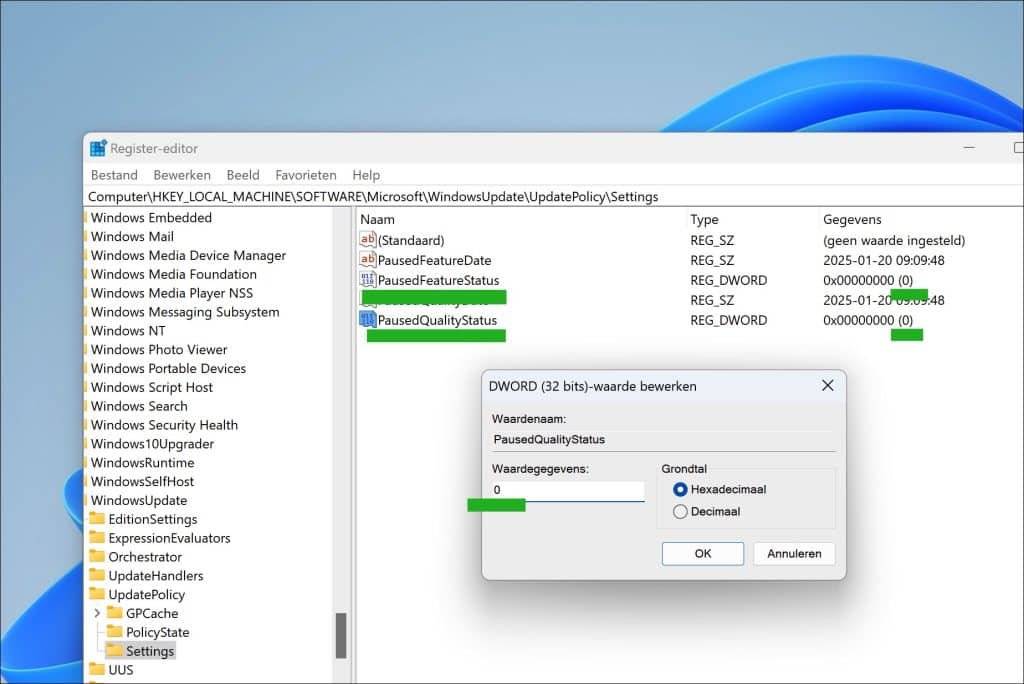
Task: Minimize the Register-editor window
Action: (969, 148)
